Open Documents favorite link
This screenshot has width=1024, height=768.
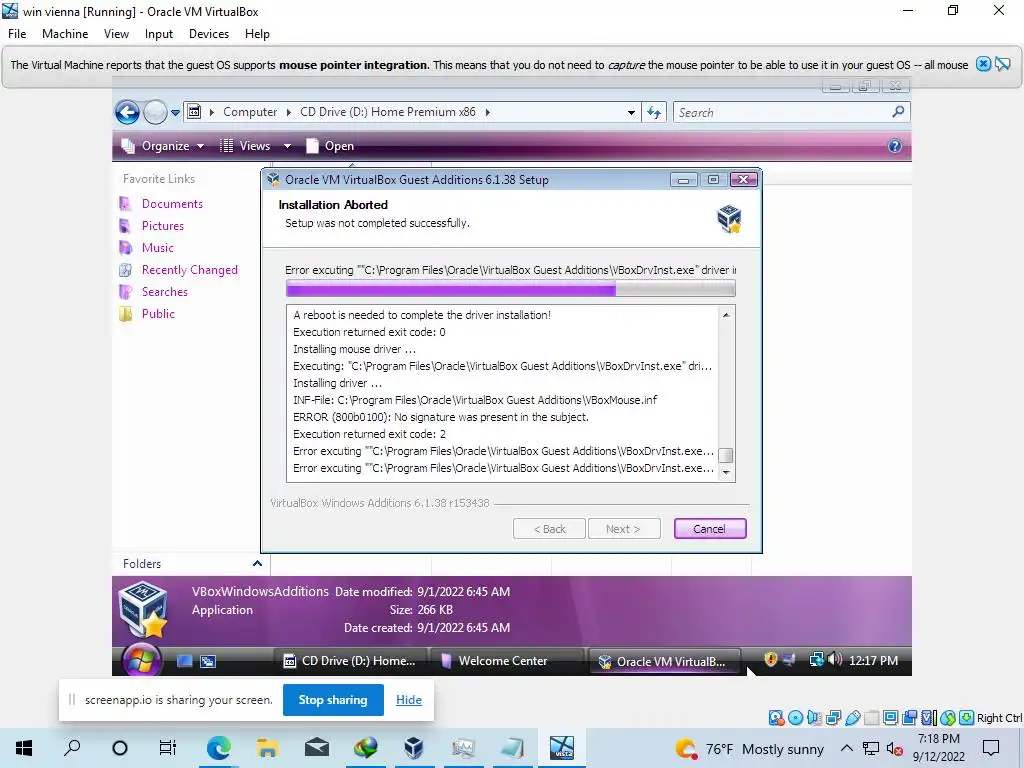click(x=172, y=204)
